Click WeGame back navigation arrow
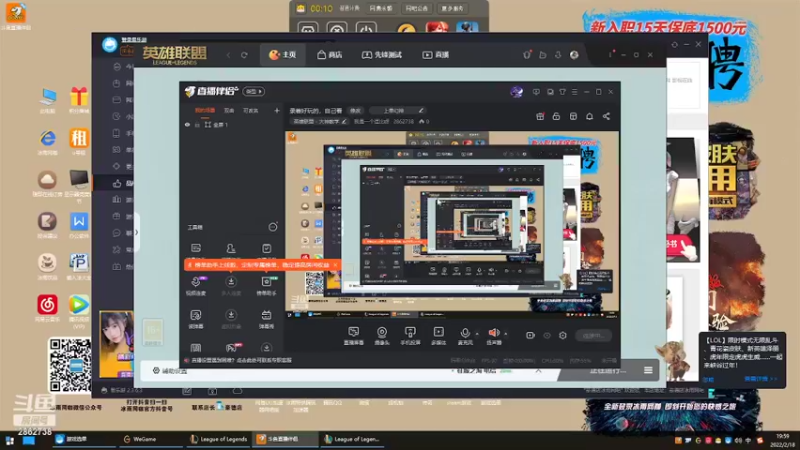 (229, 55)
